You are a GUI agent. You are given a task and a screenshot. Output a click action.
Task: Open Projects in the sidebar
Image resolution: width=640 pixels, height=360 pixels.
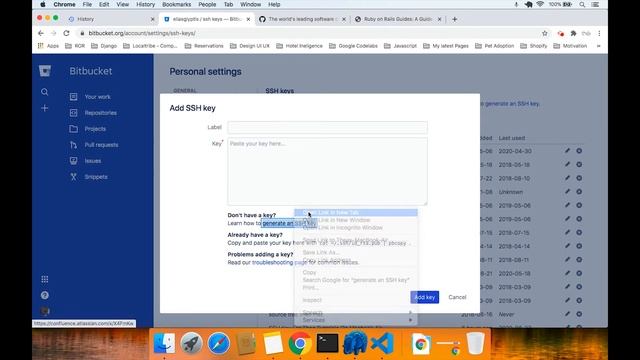(x=95, y=129)
